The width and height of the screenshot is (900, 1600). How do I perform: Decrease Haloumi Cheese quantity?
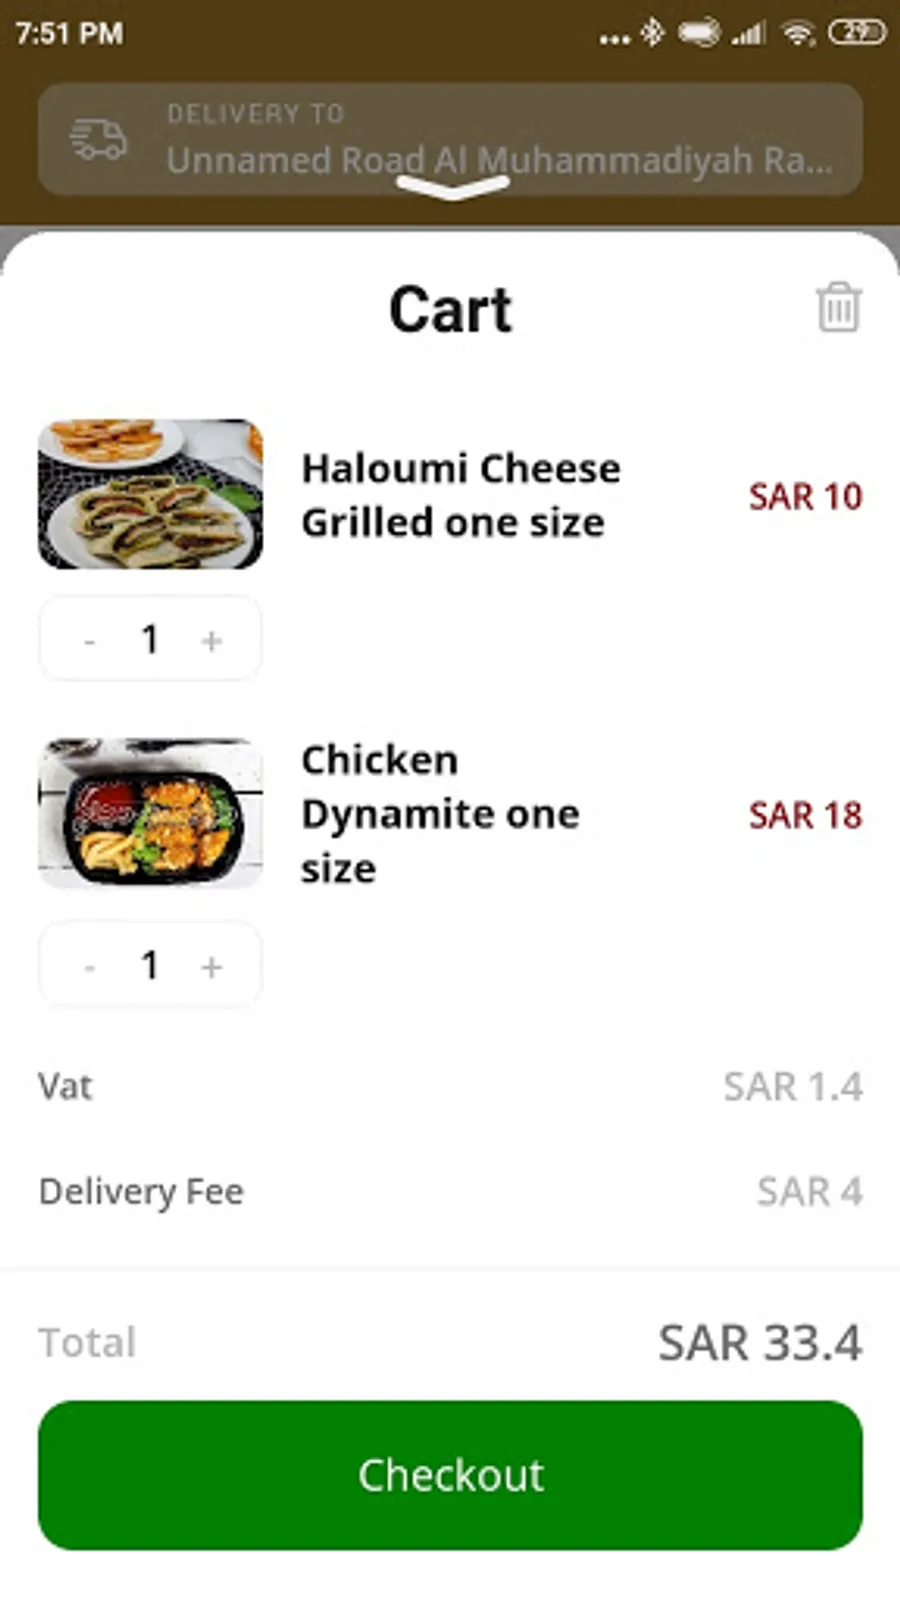(x=90, y=640)
